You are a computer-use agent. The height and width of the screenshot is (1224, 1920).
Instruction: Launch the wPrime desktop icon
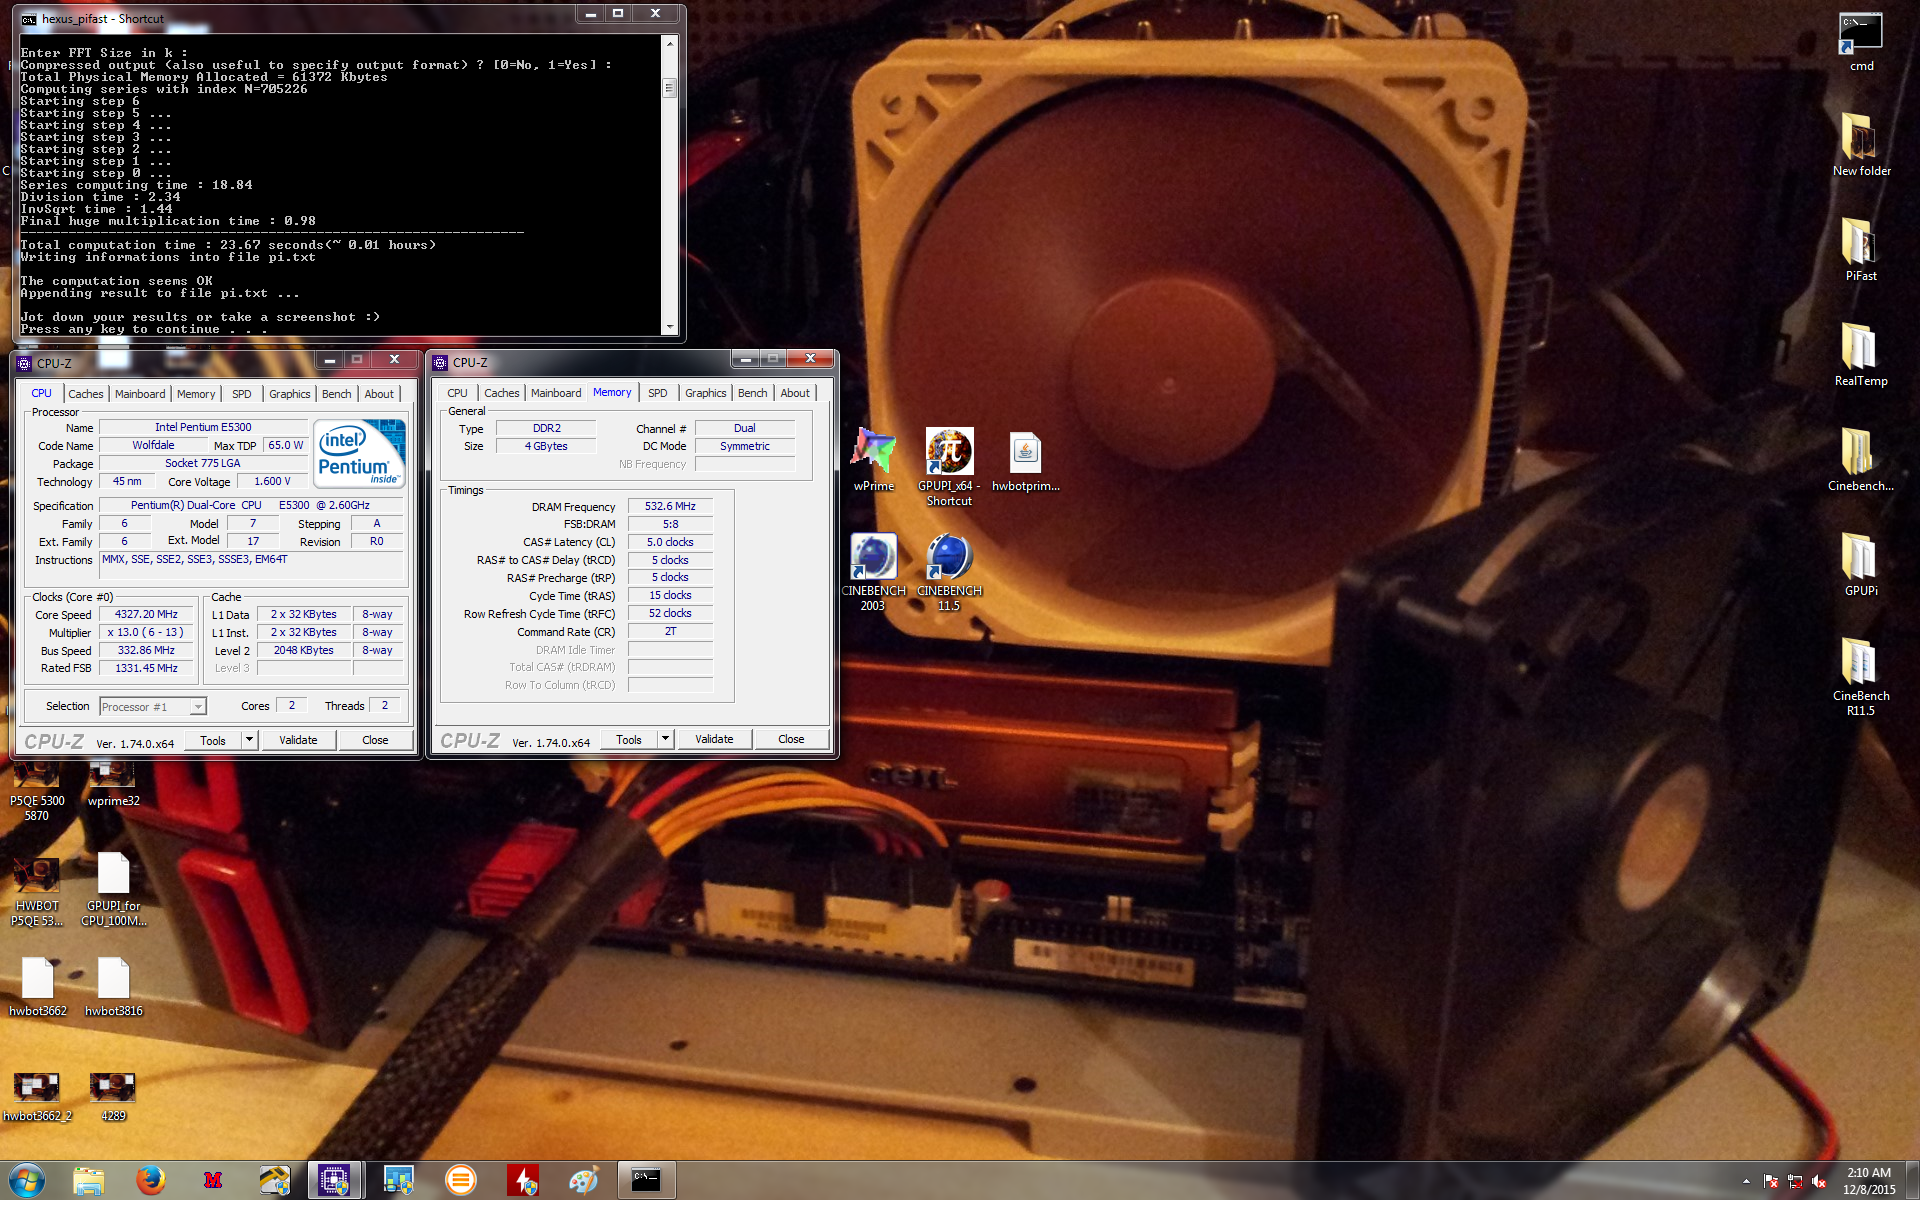[873, 460]
